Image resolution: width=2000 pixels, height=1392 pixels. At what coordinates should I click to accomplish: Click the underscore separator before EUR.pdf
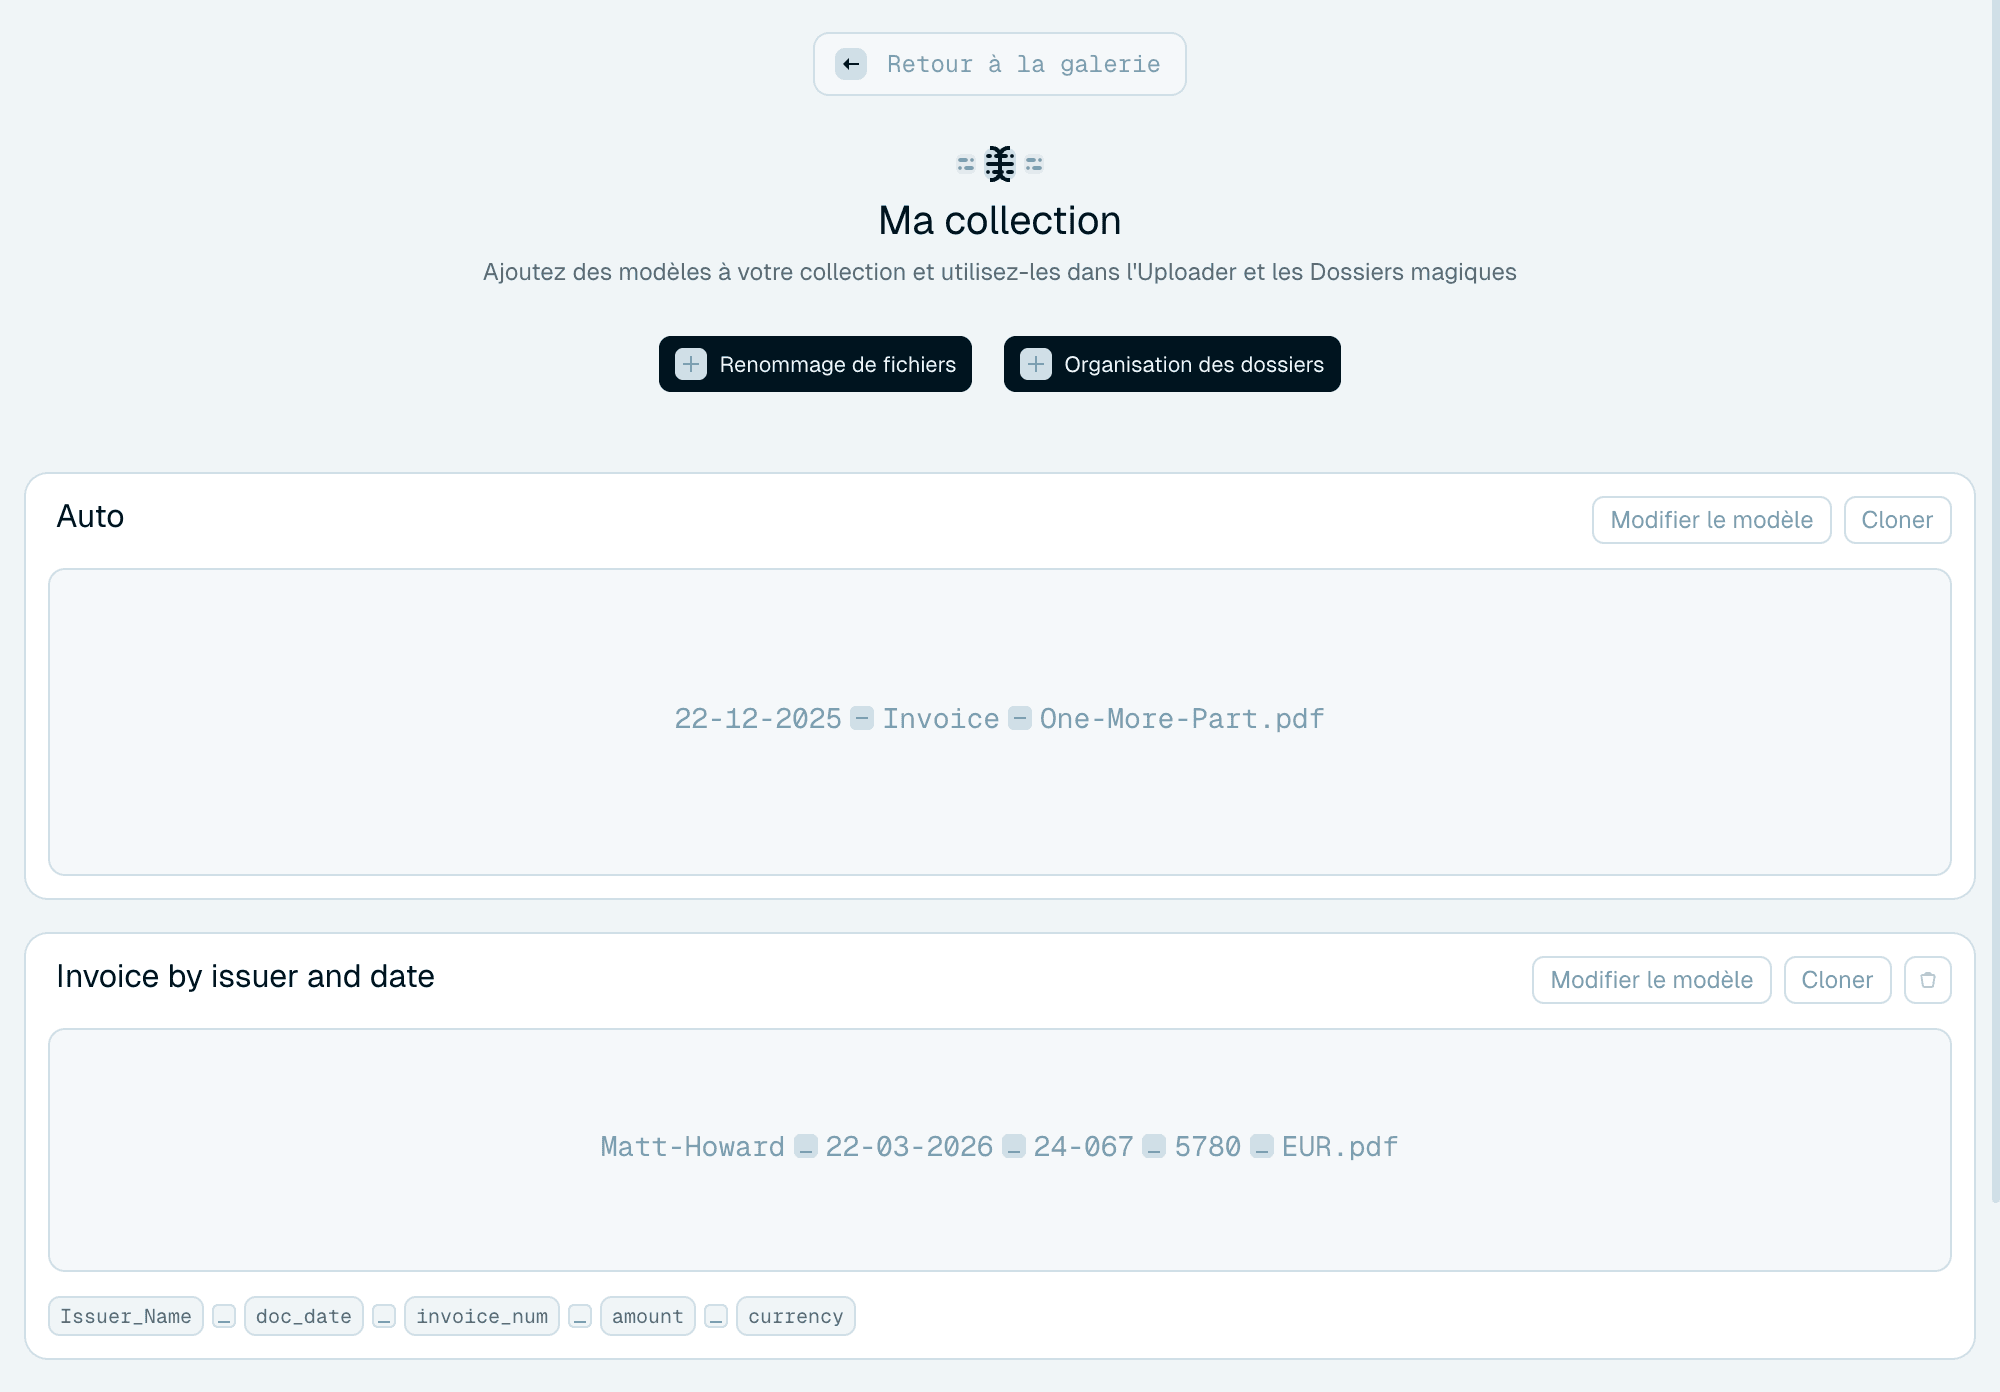[1262, 1146]
